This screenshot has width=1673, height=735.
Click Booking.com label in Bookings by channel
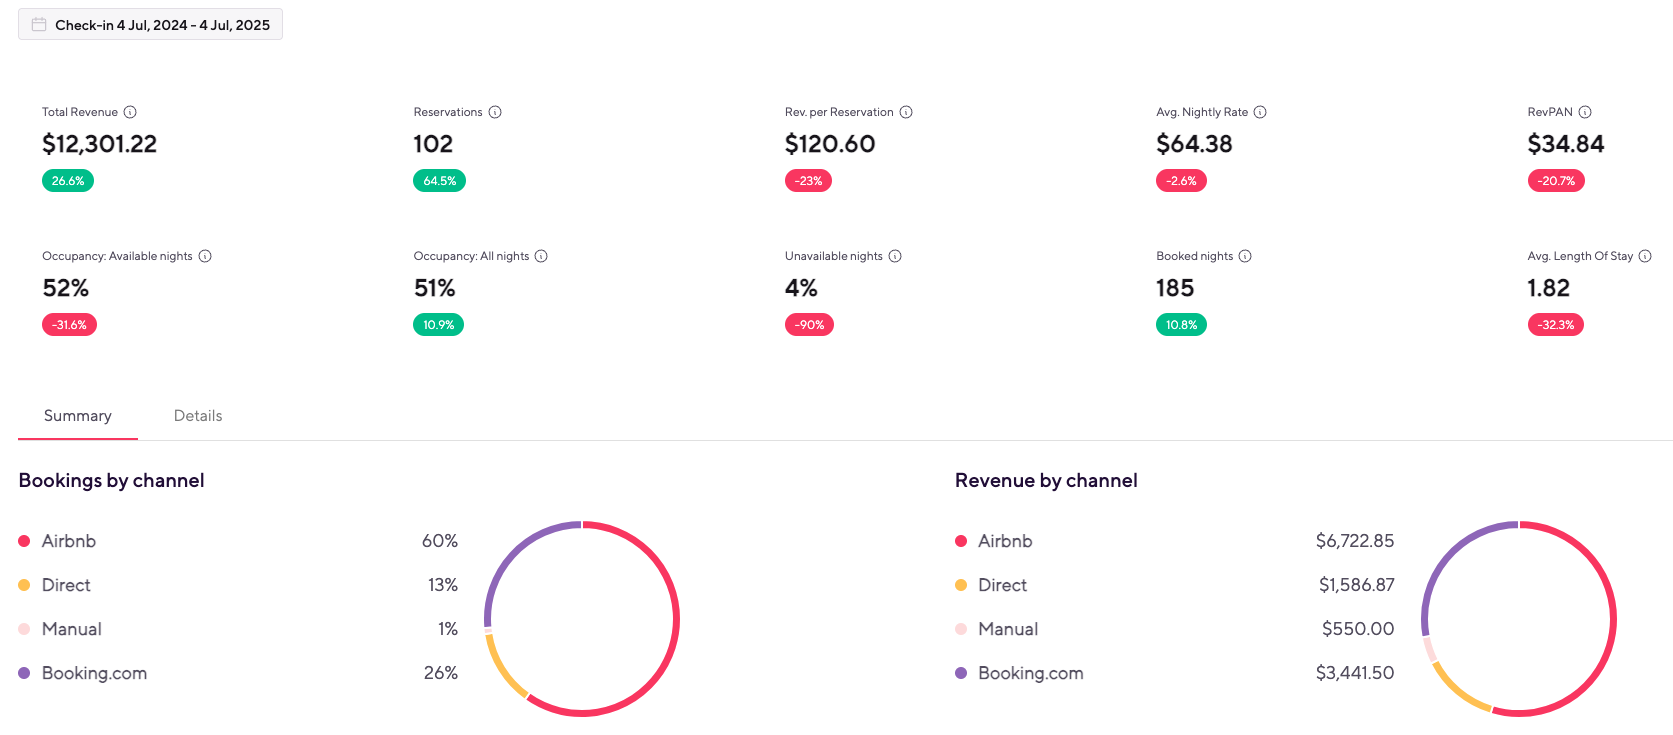(94, 673)
